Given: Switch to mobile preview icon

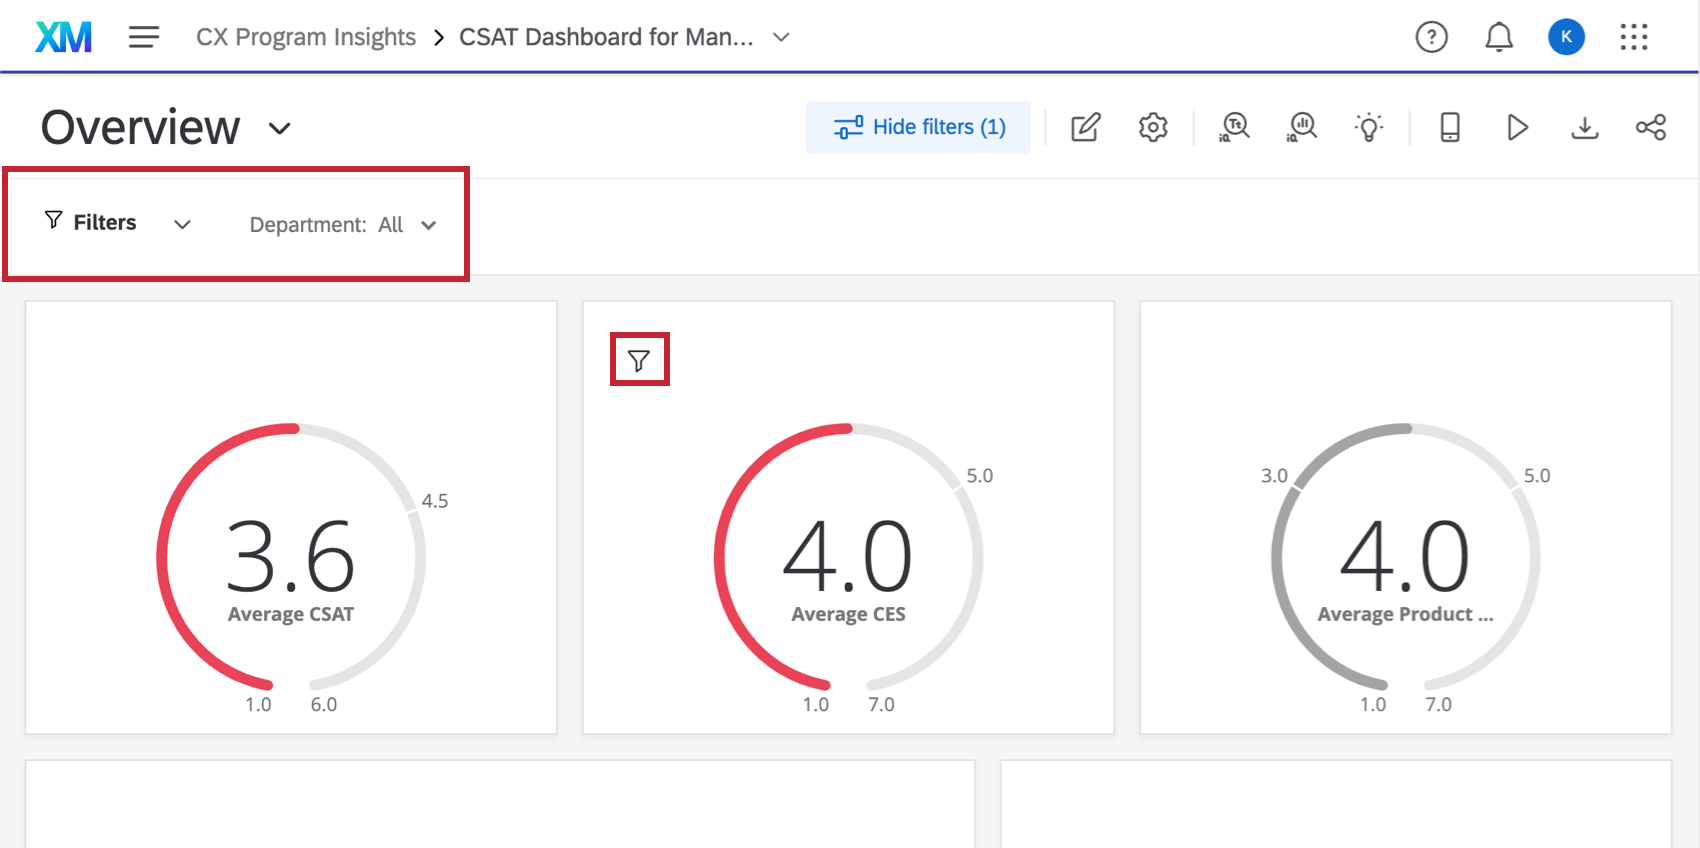Looking at the screenshot, I should pos(1450,127).
